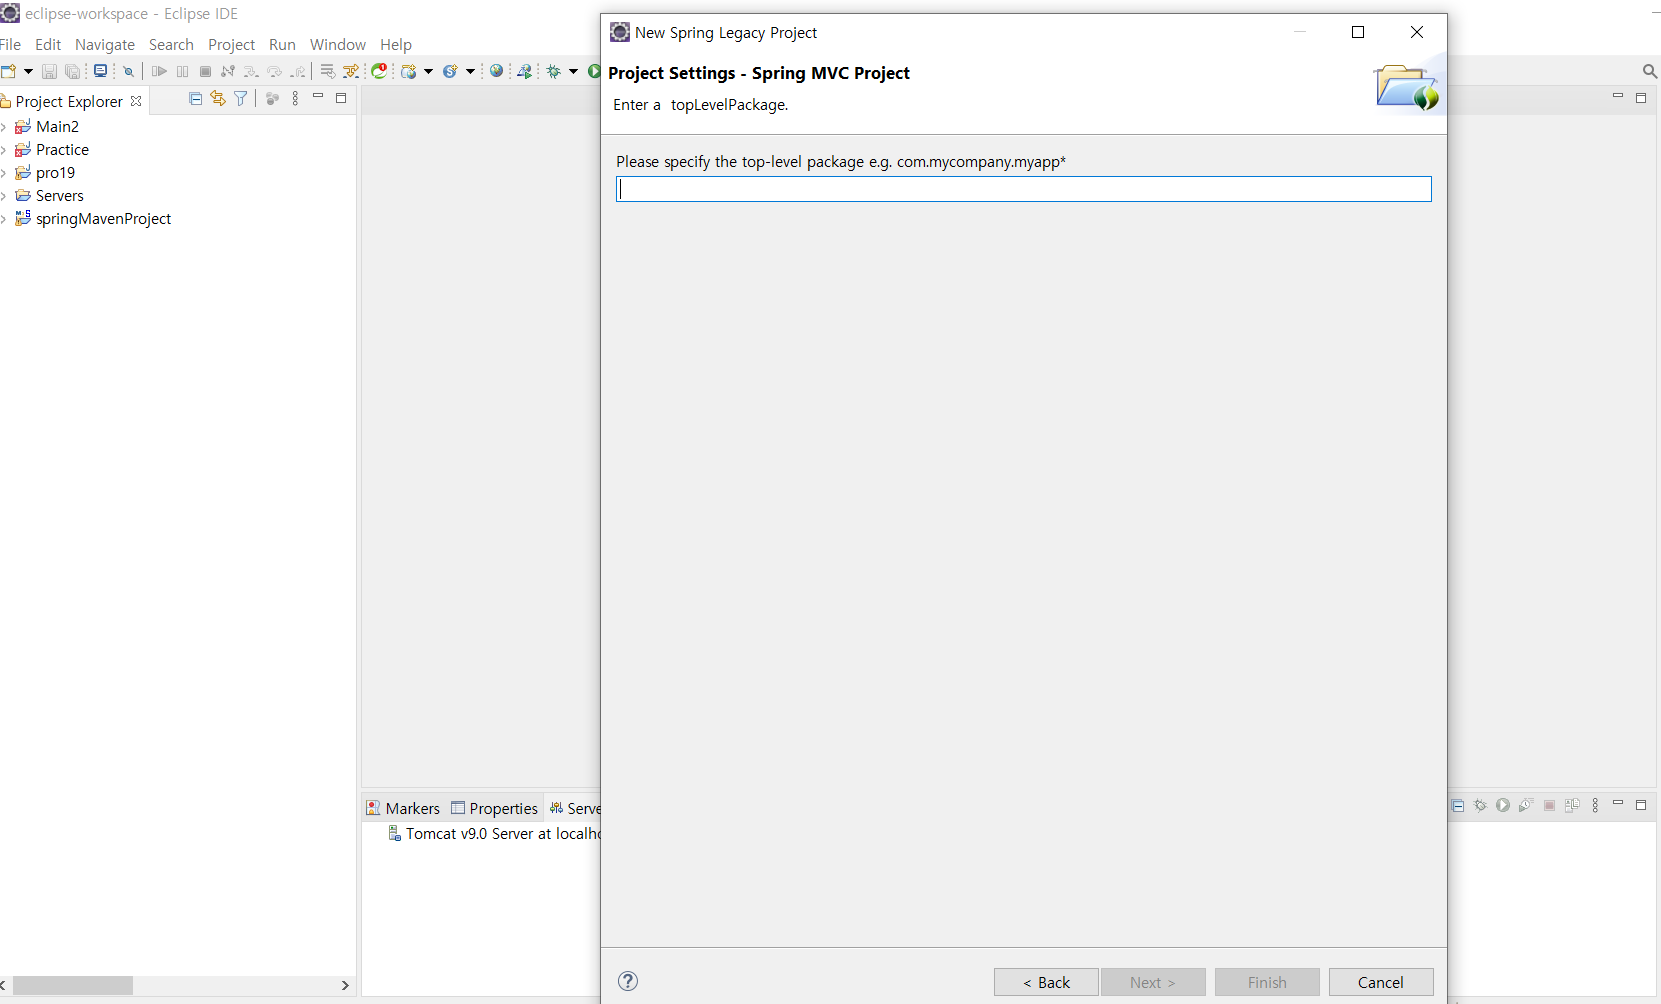Open Project Explorer View Menu three dots
Screen dimensions: 1661x1004
point(295,98)
